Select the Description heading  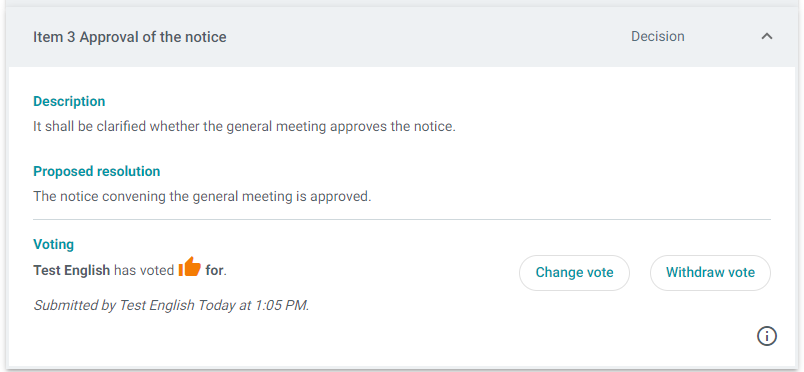point(69,102)
